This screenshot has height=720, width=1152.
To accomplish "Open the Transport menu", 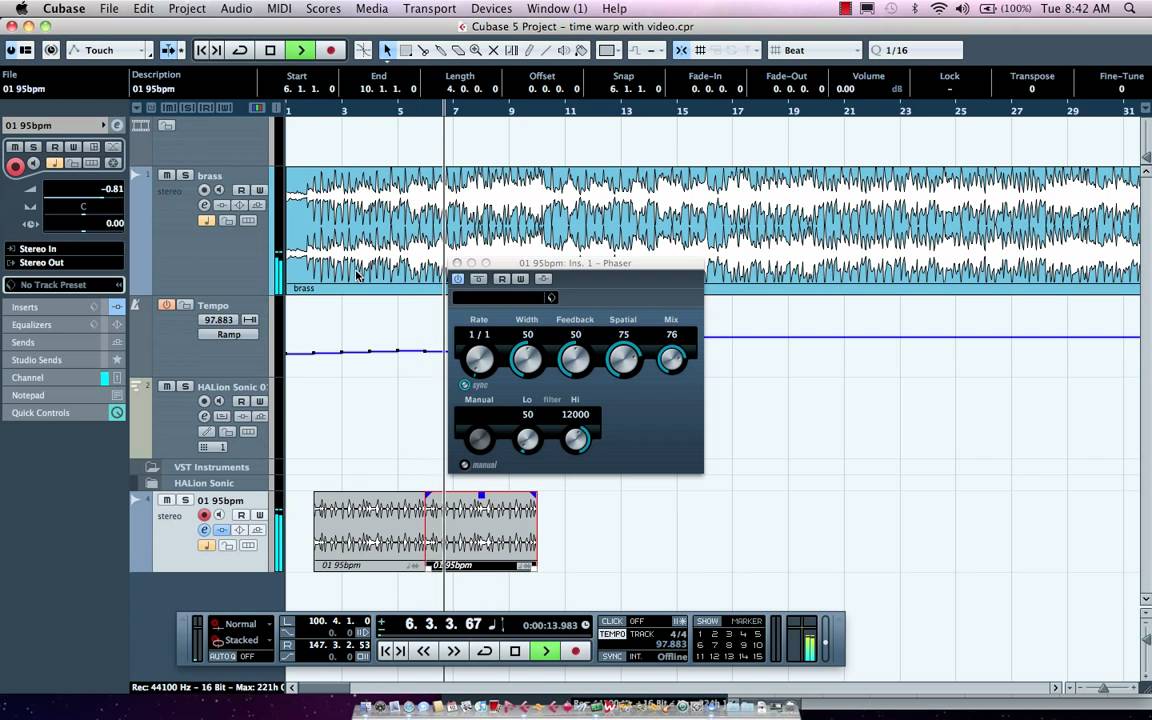I will [429, 9].
